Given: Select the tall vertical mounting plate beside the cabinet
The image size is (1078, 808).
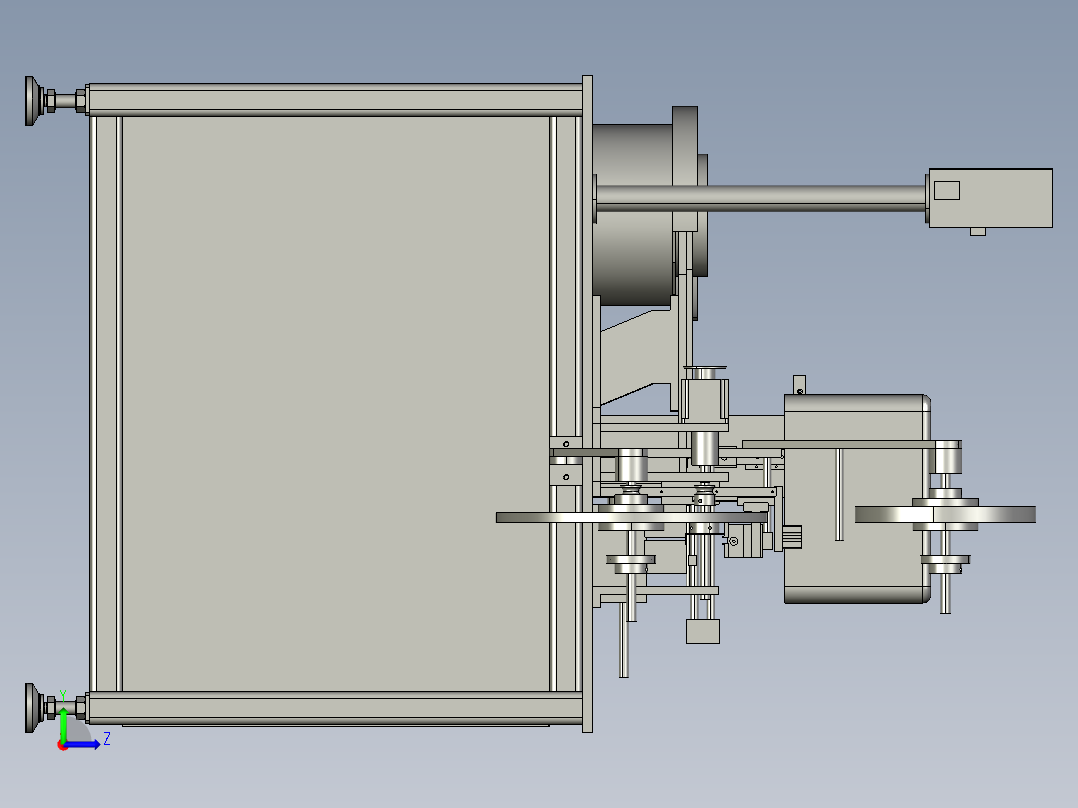Looking at the screenshot, I should pyautogui.click(x=587, y=404).
